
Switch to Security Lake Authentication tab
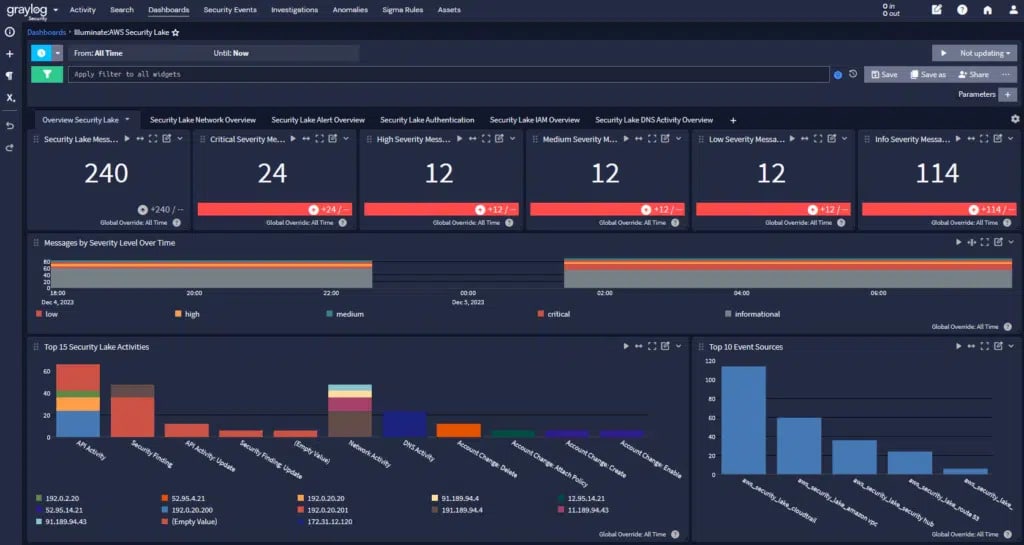tap(427, 120)
